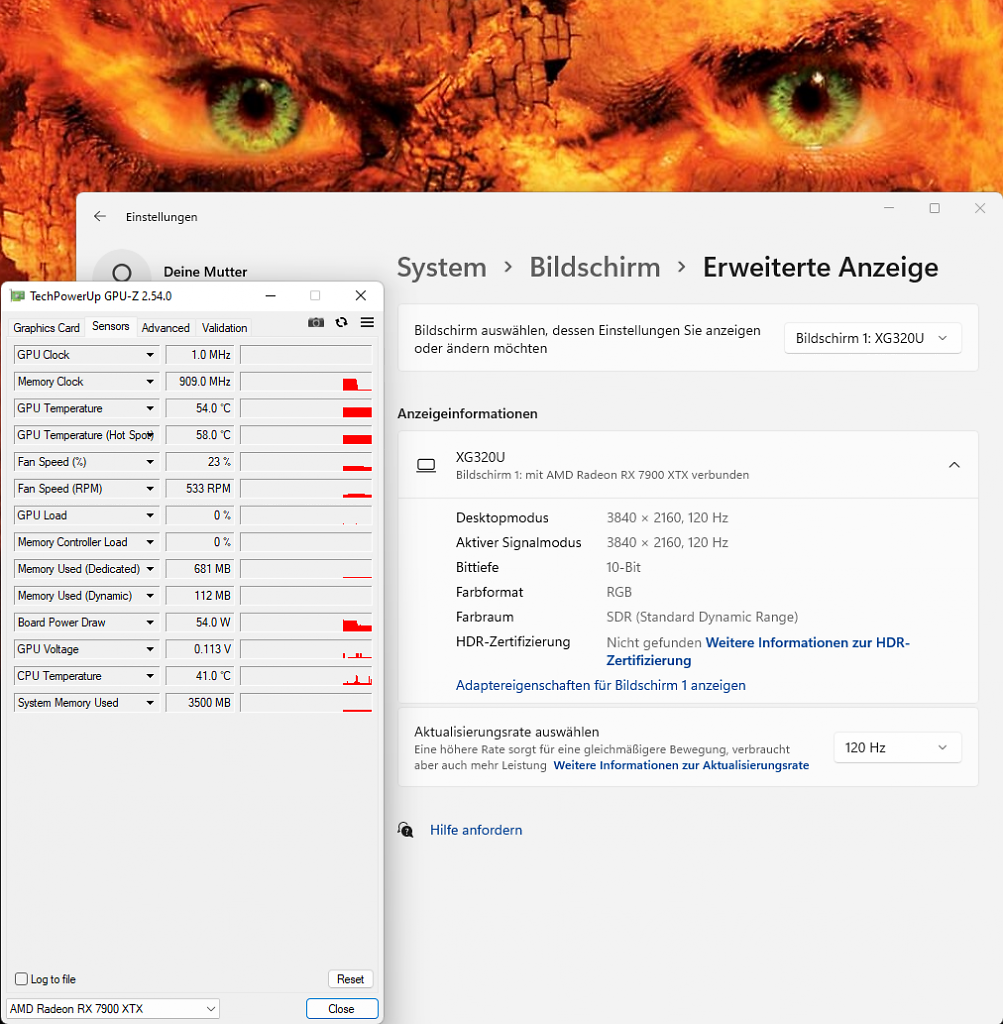Image resolution: width=1003 pixels, height=1024 pixels.
Task: Click the Board Power Draw history graph
Action: pyautogui.click(x=306, y=622)
